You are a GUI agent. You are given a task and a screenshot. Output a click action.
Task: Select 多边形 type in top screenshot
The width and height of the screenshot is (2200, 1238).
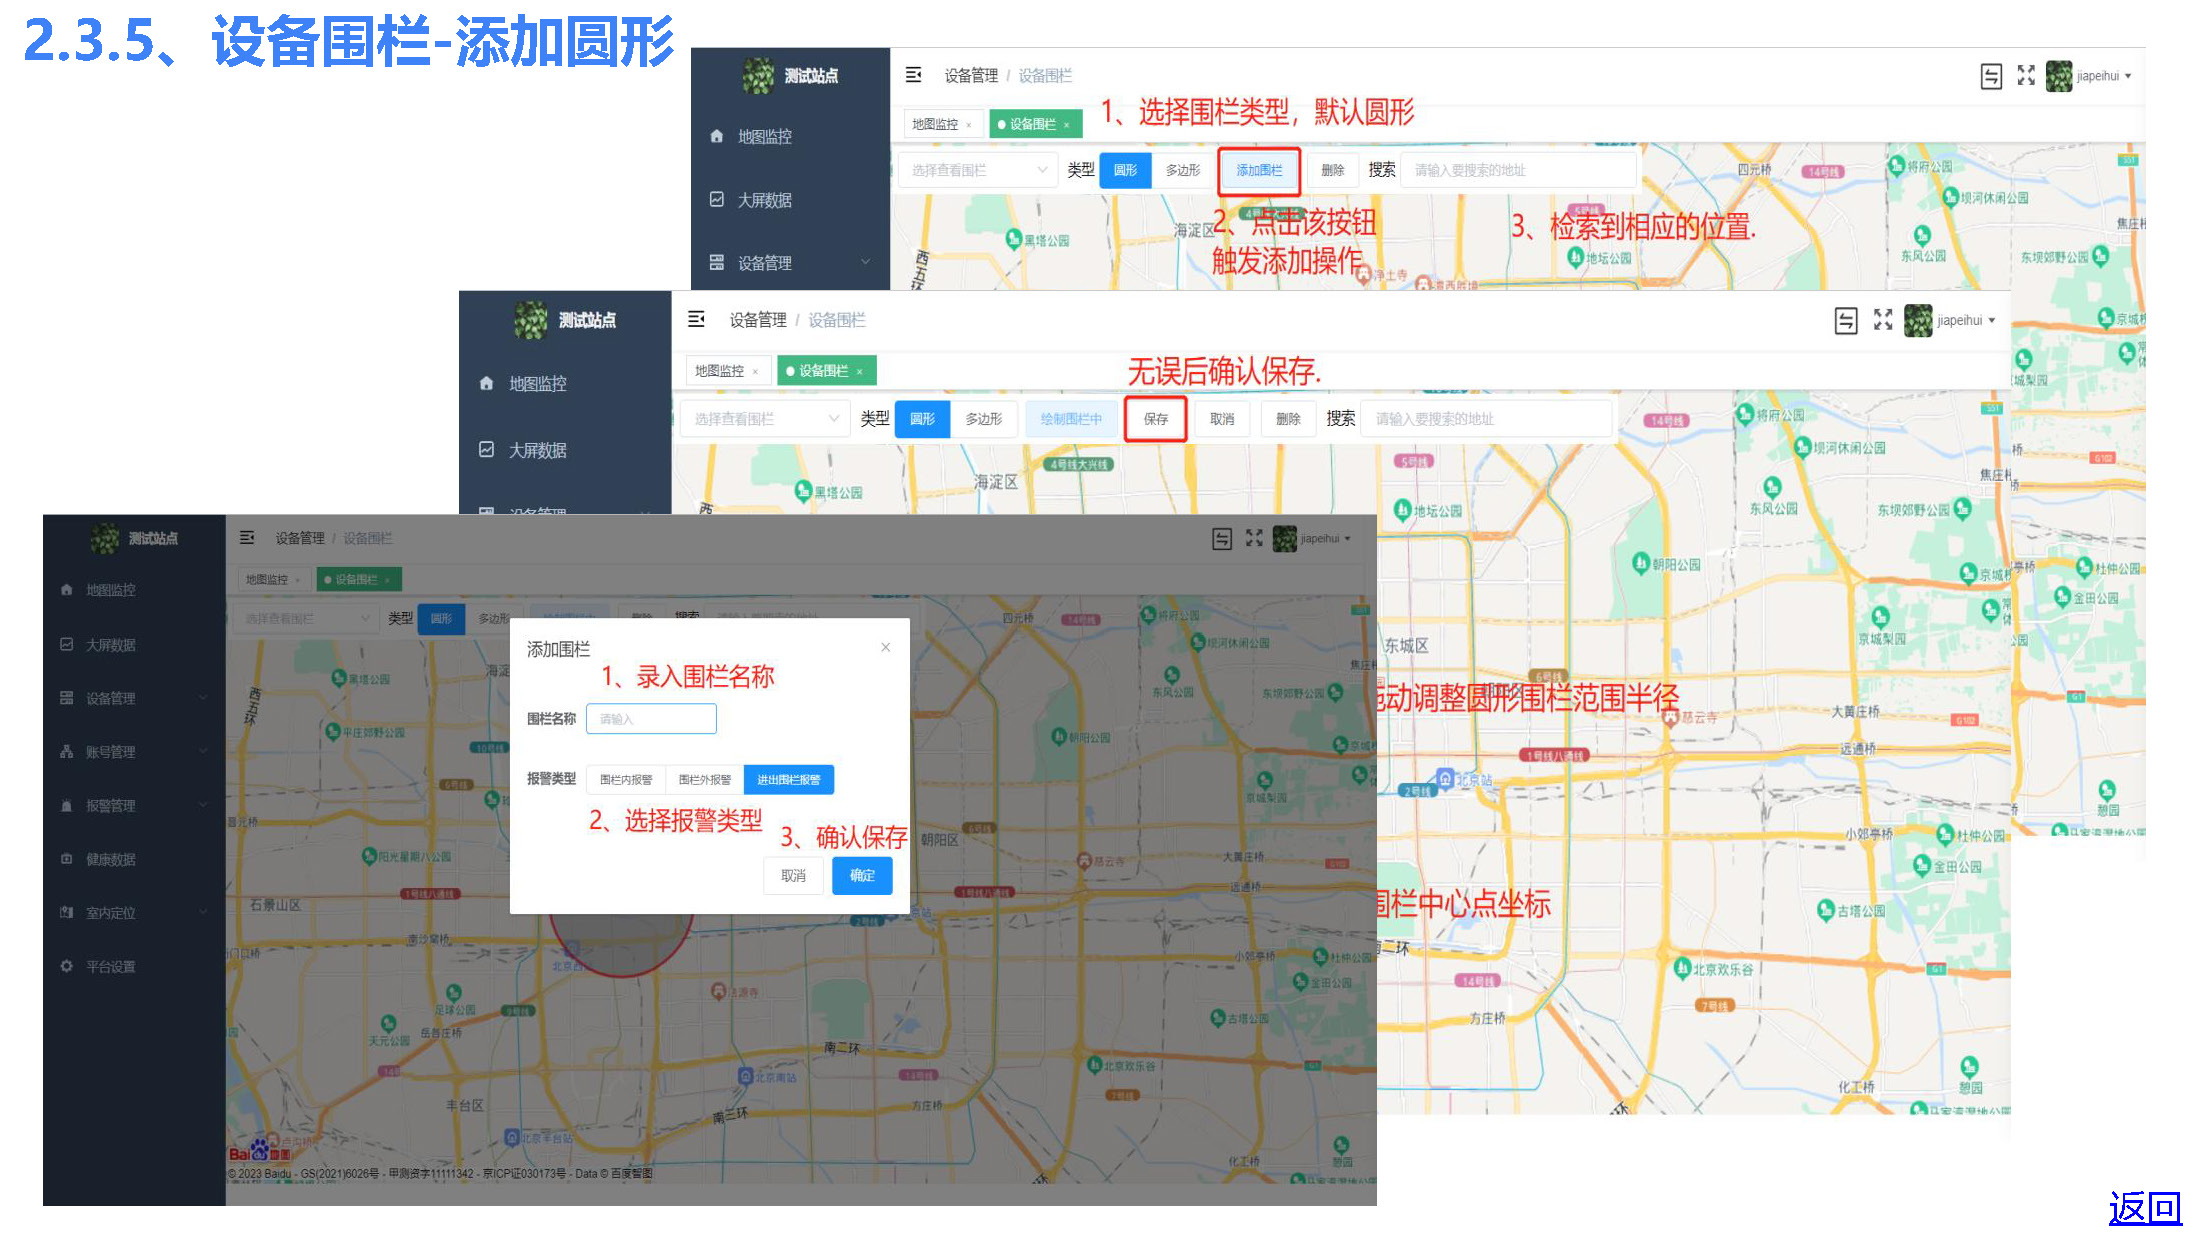tap(1183, 170)
